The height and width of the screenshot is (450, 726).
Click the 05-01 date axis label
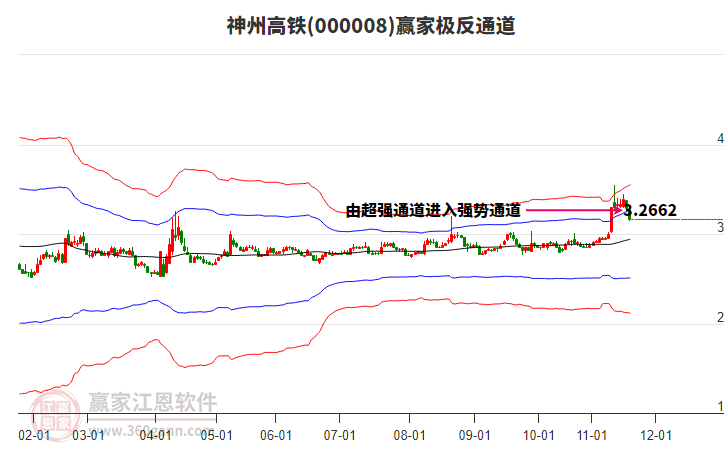click(x=216, y=436)
